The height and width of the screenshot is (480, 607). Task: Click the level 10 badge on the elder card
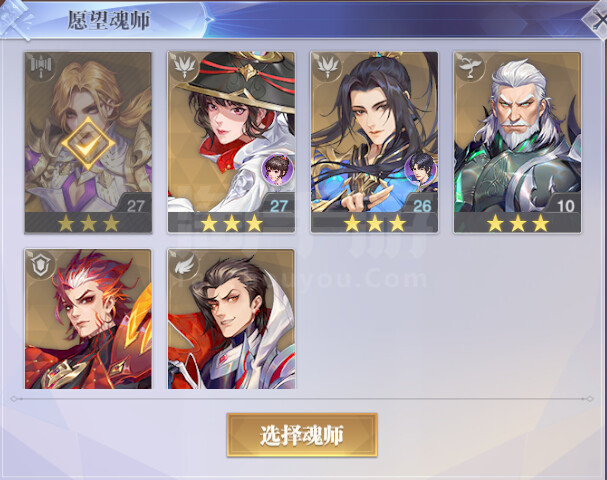(x=566, y=206)
